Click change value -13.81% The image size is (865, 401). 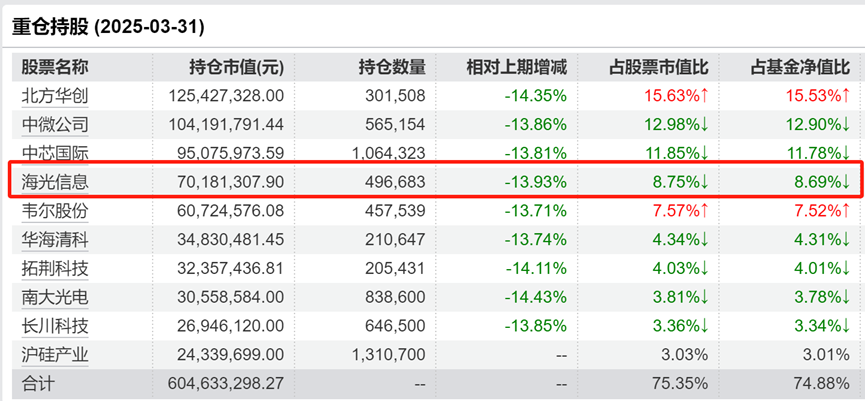(x=536, y=153)
